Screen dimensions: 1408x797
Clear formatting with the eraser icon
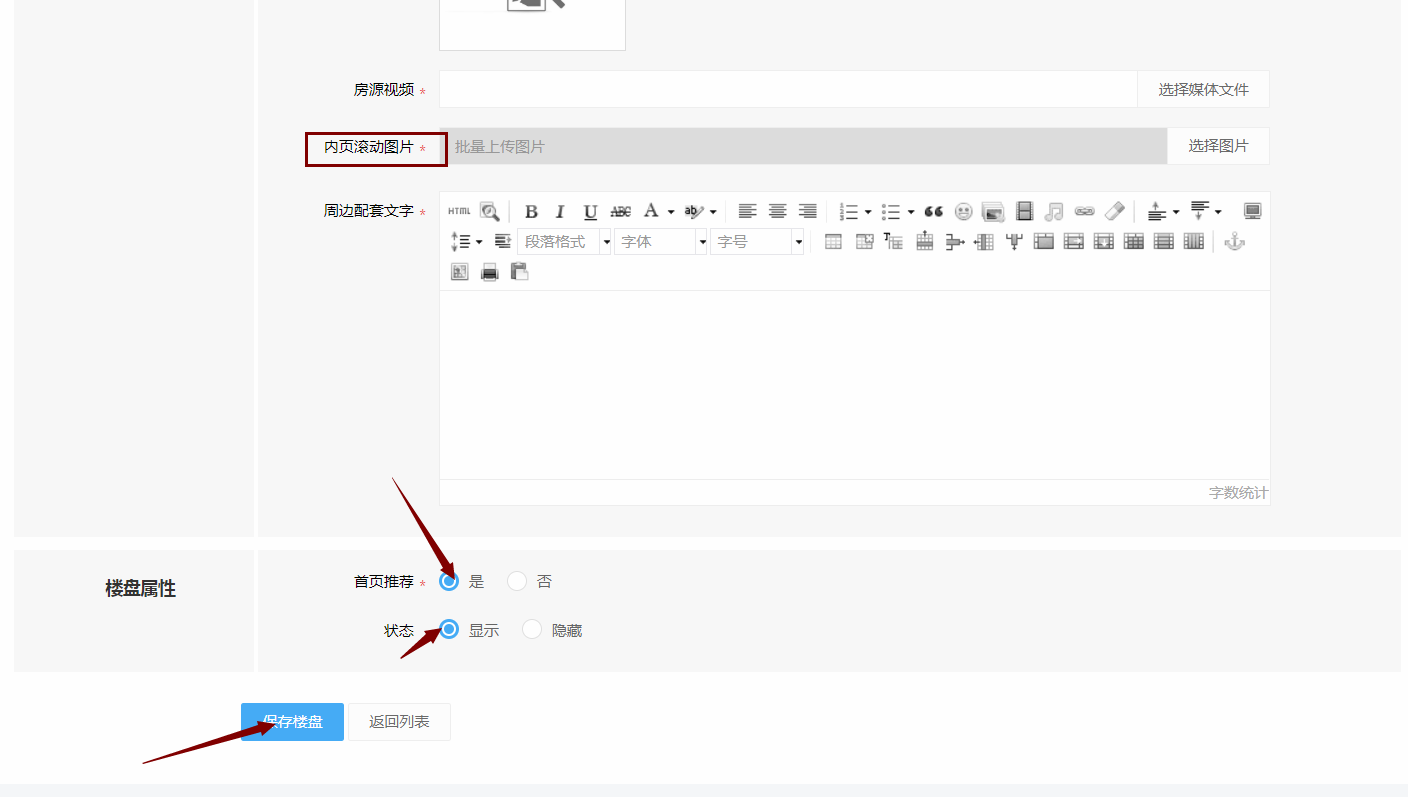pyautogui.click(x=1114, y=211)
